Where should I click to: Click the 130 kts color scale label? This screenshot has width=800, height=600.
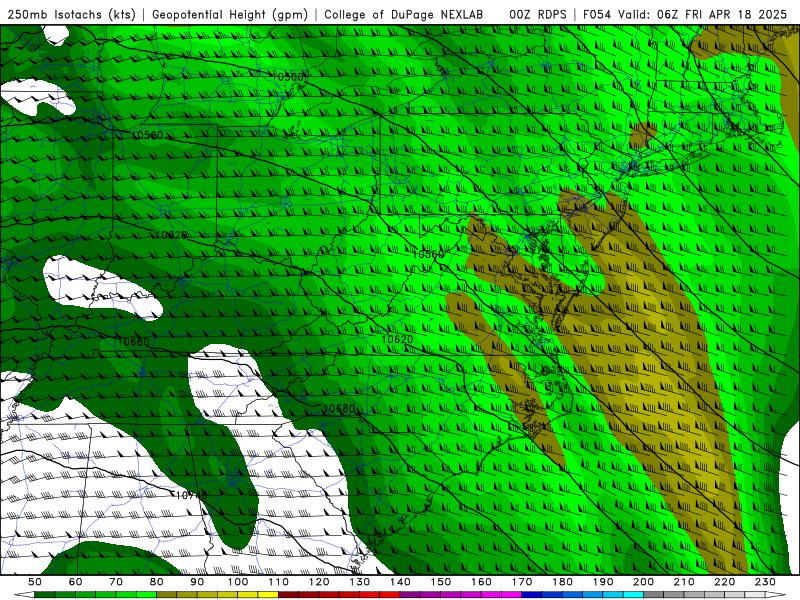[x=360, y=582]
